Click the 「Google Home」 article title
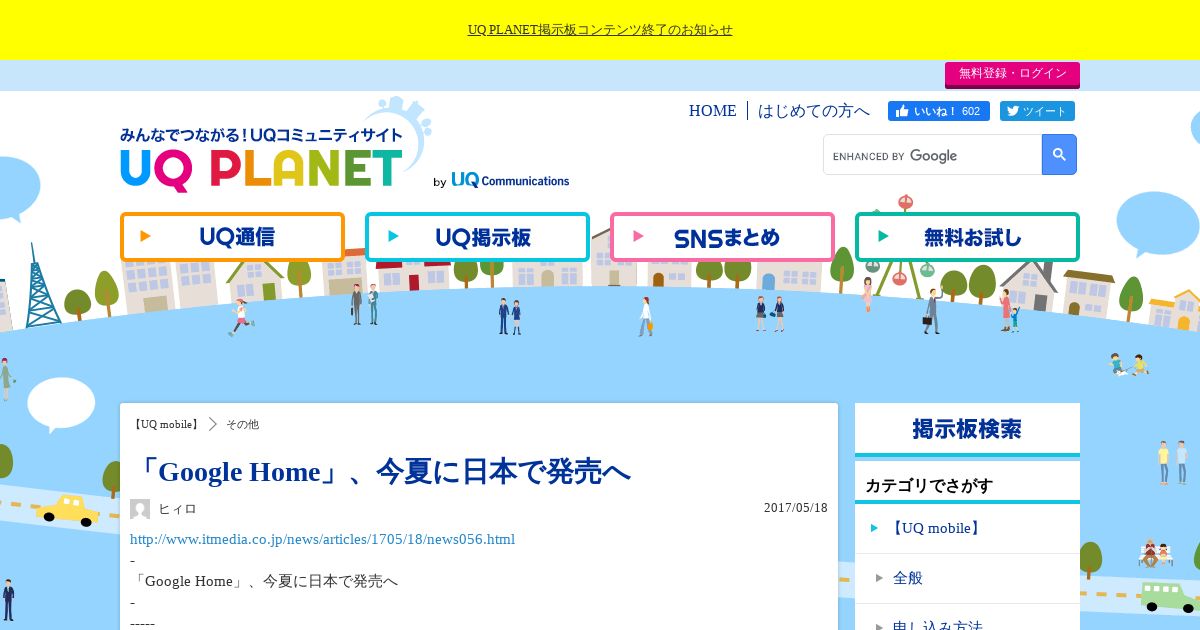Screen dimensions: 1200x630 pyautogui.click(x=380, y=471)
